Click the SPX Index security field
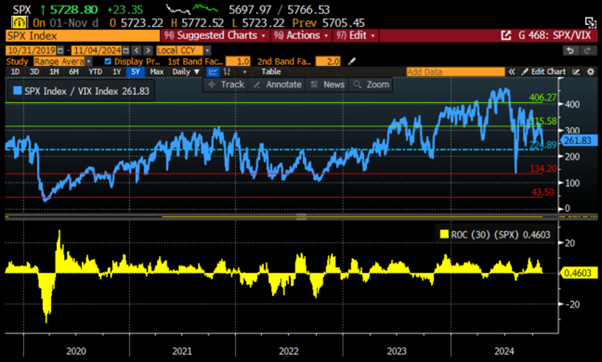 83,36
